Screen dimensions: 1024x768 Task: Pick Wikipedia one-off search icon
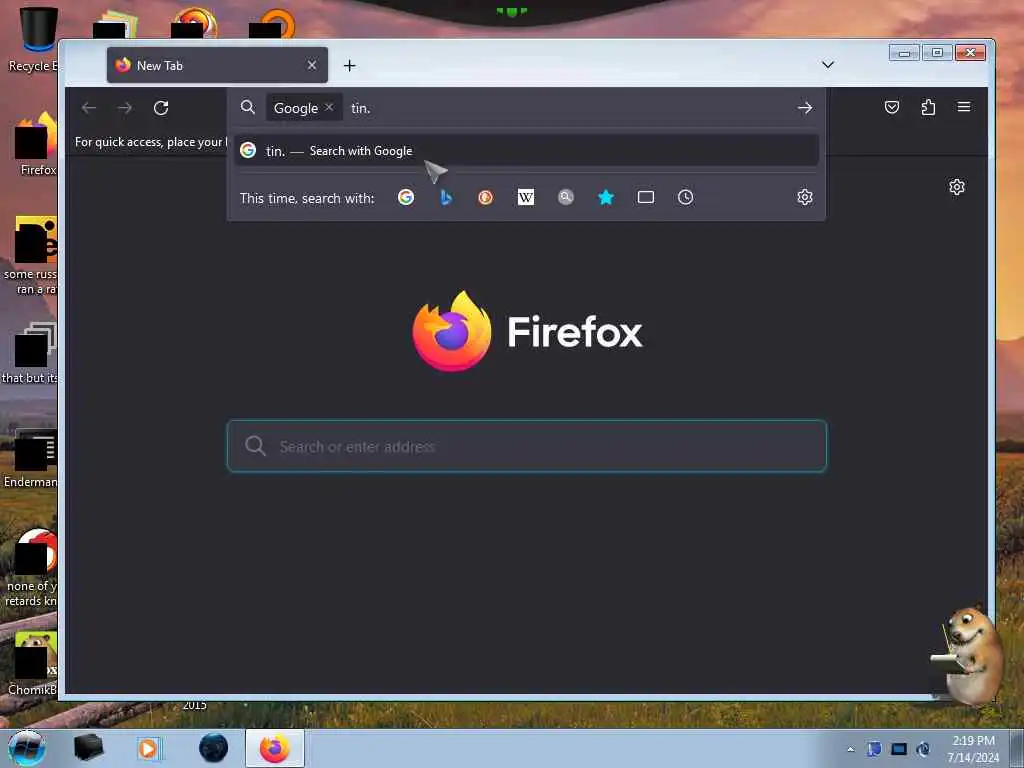point(526,197)
